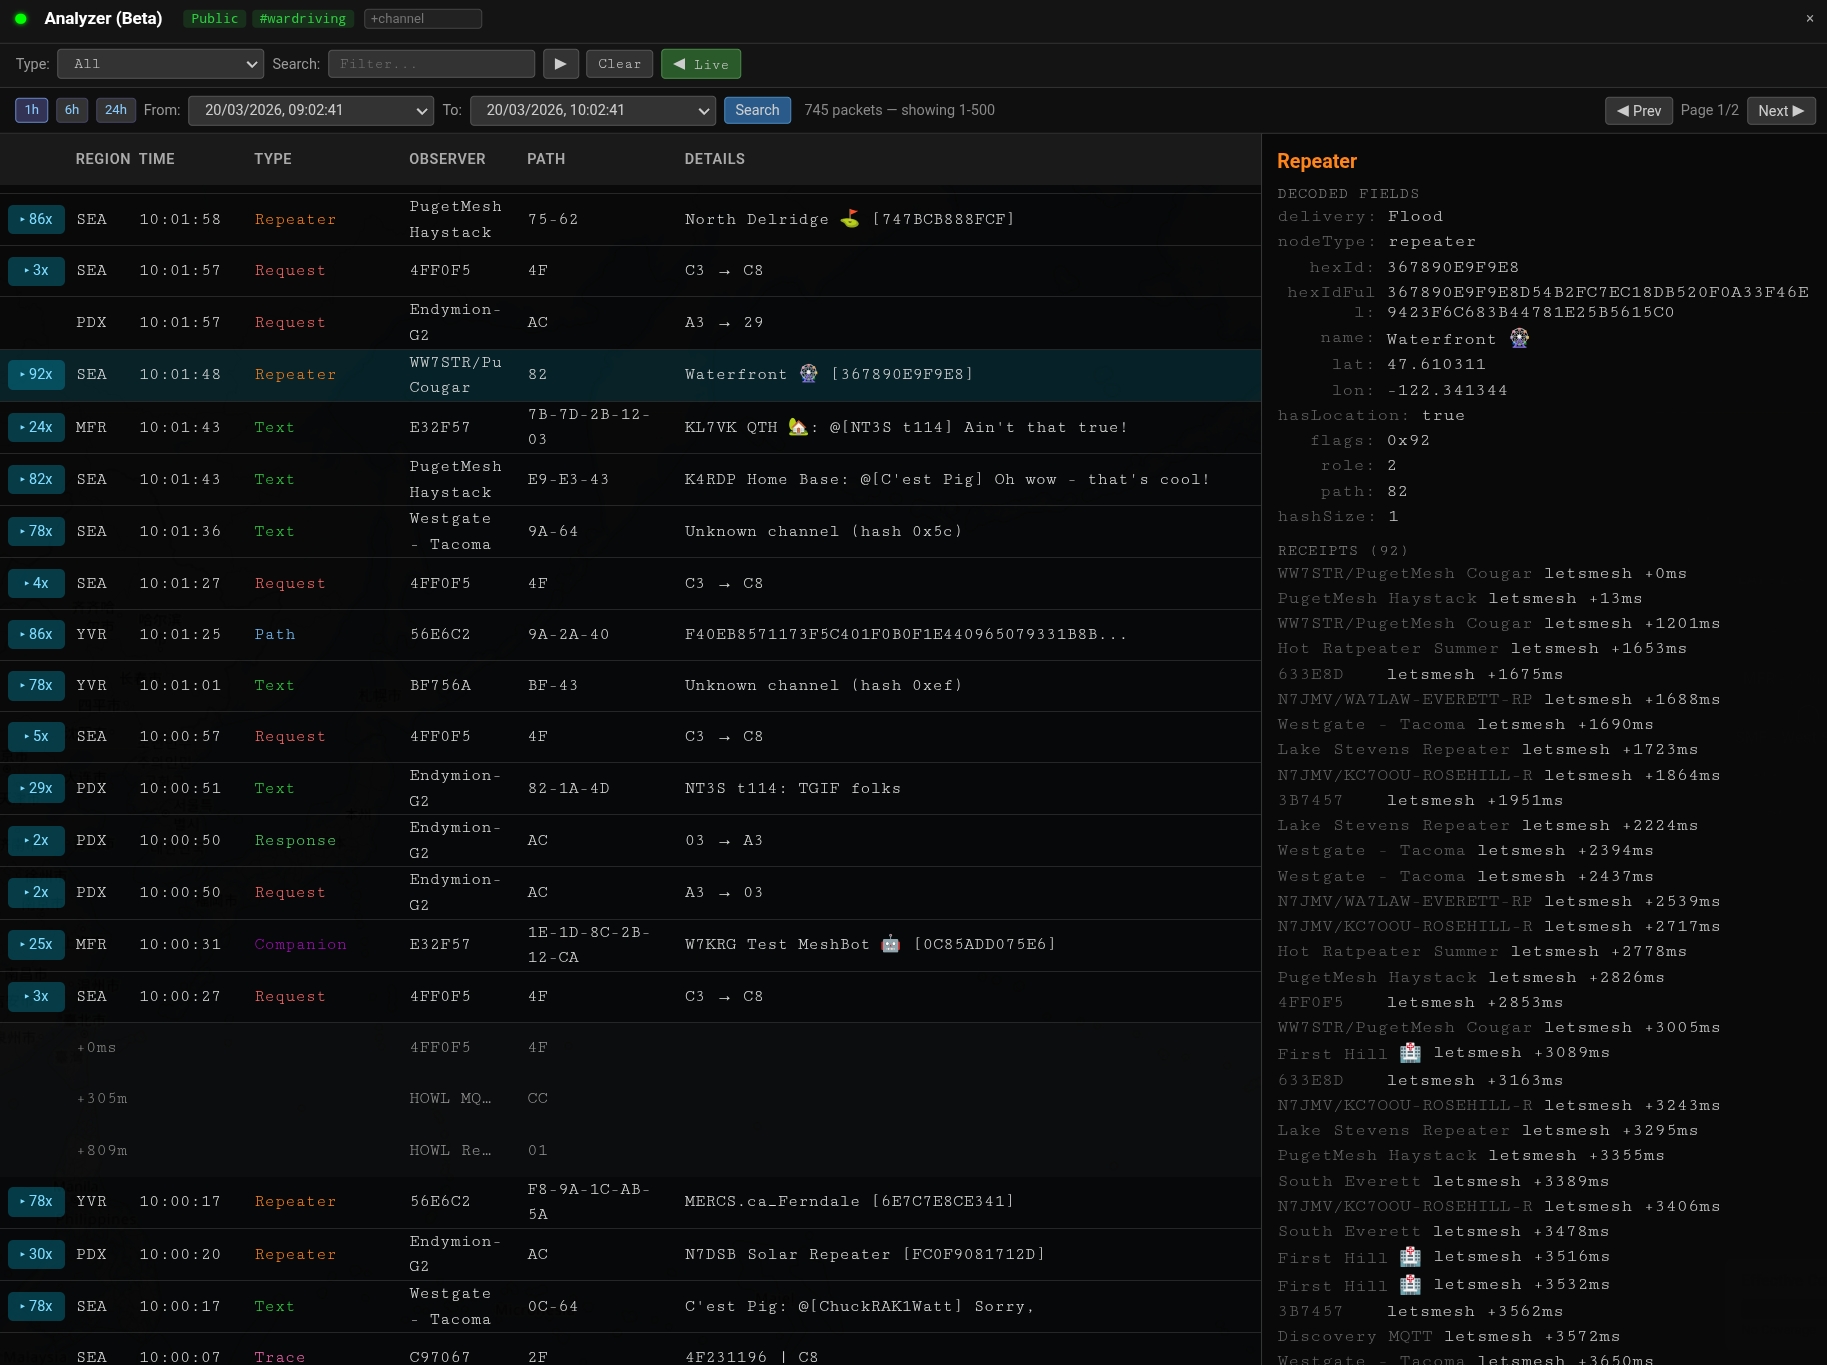
Task: Click the green status dot beside Analyzer title
Action: 20,19
